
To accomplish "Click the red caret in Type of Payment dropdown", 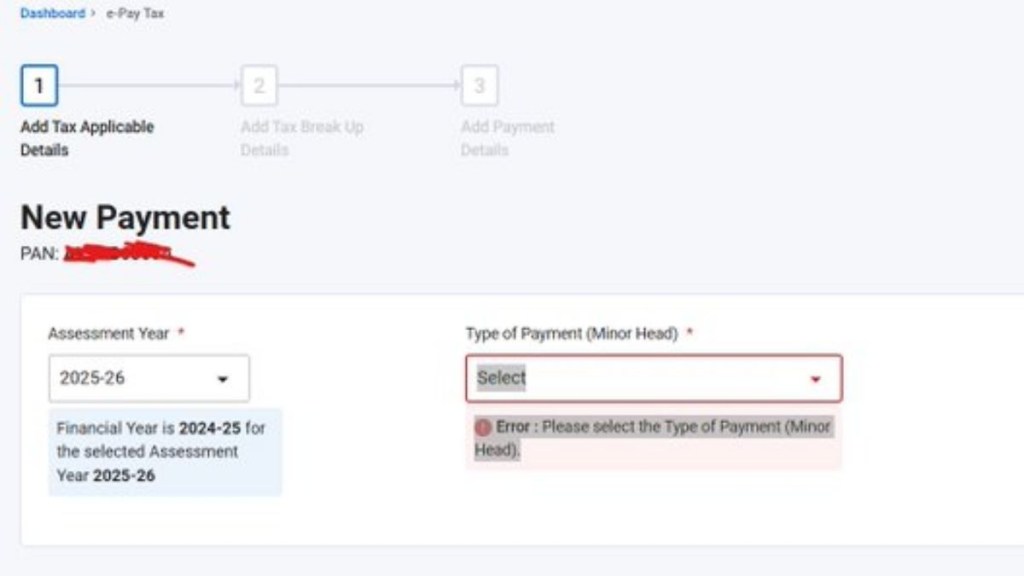I will click(x=815, y=380).
